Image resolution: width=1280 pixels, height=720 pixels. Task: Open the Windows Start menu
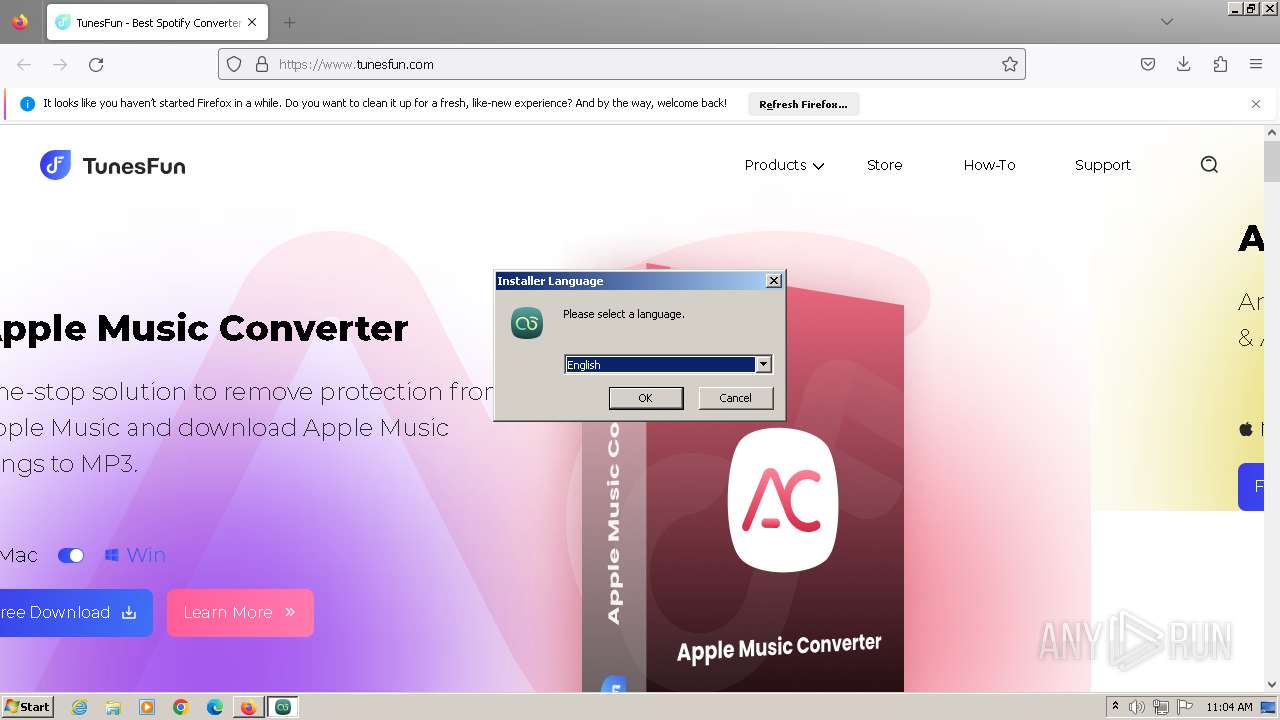pyautogui.click(x=27, y=707)
